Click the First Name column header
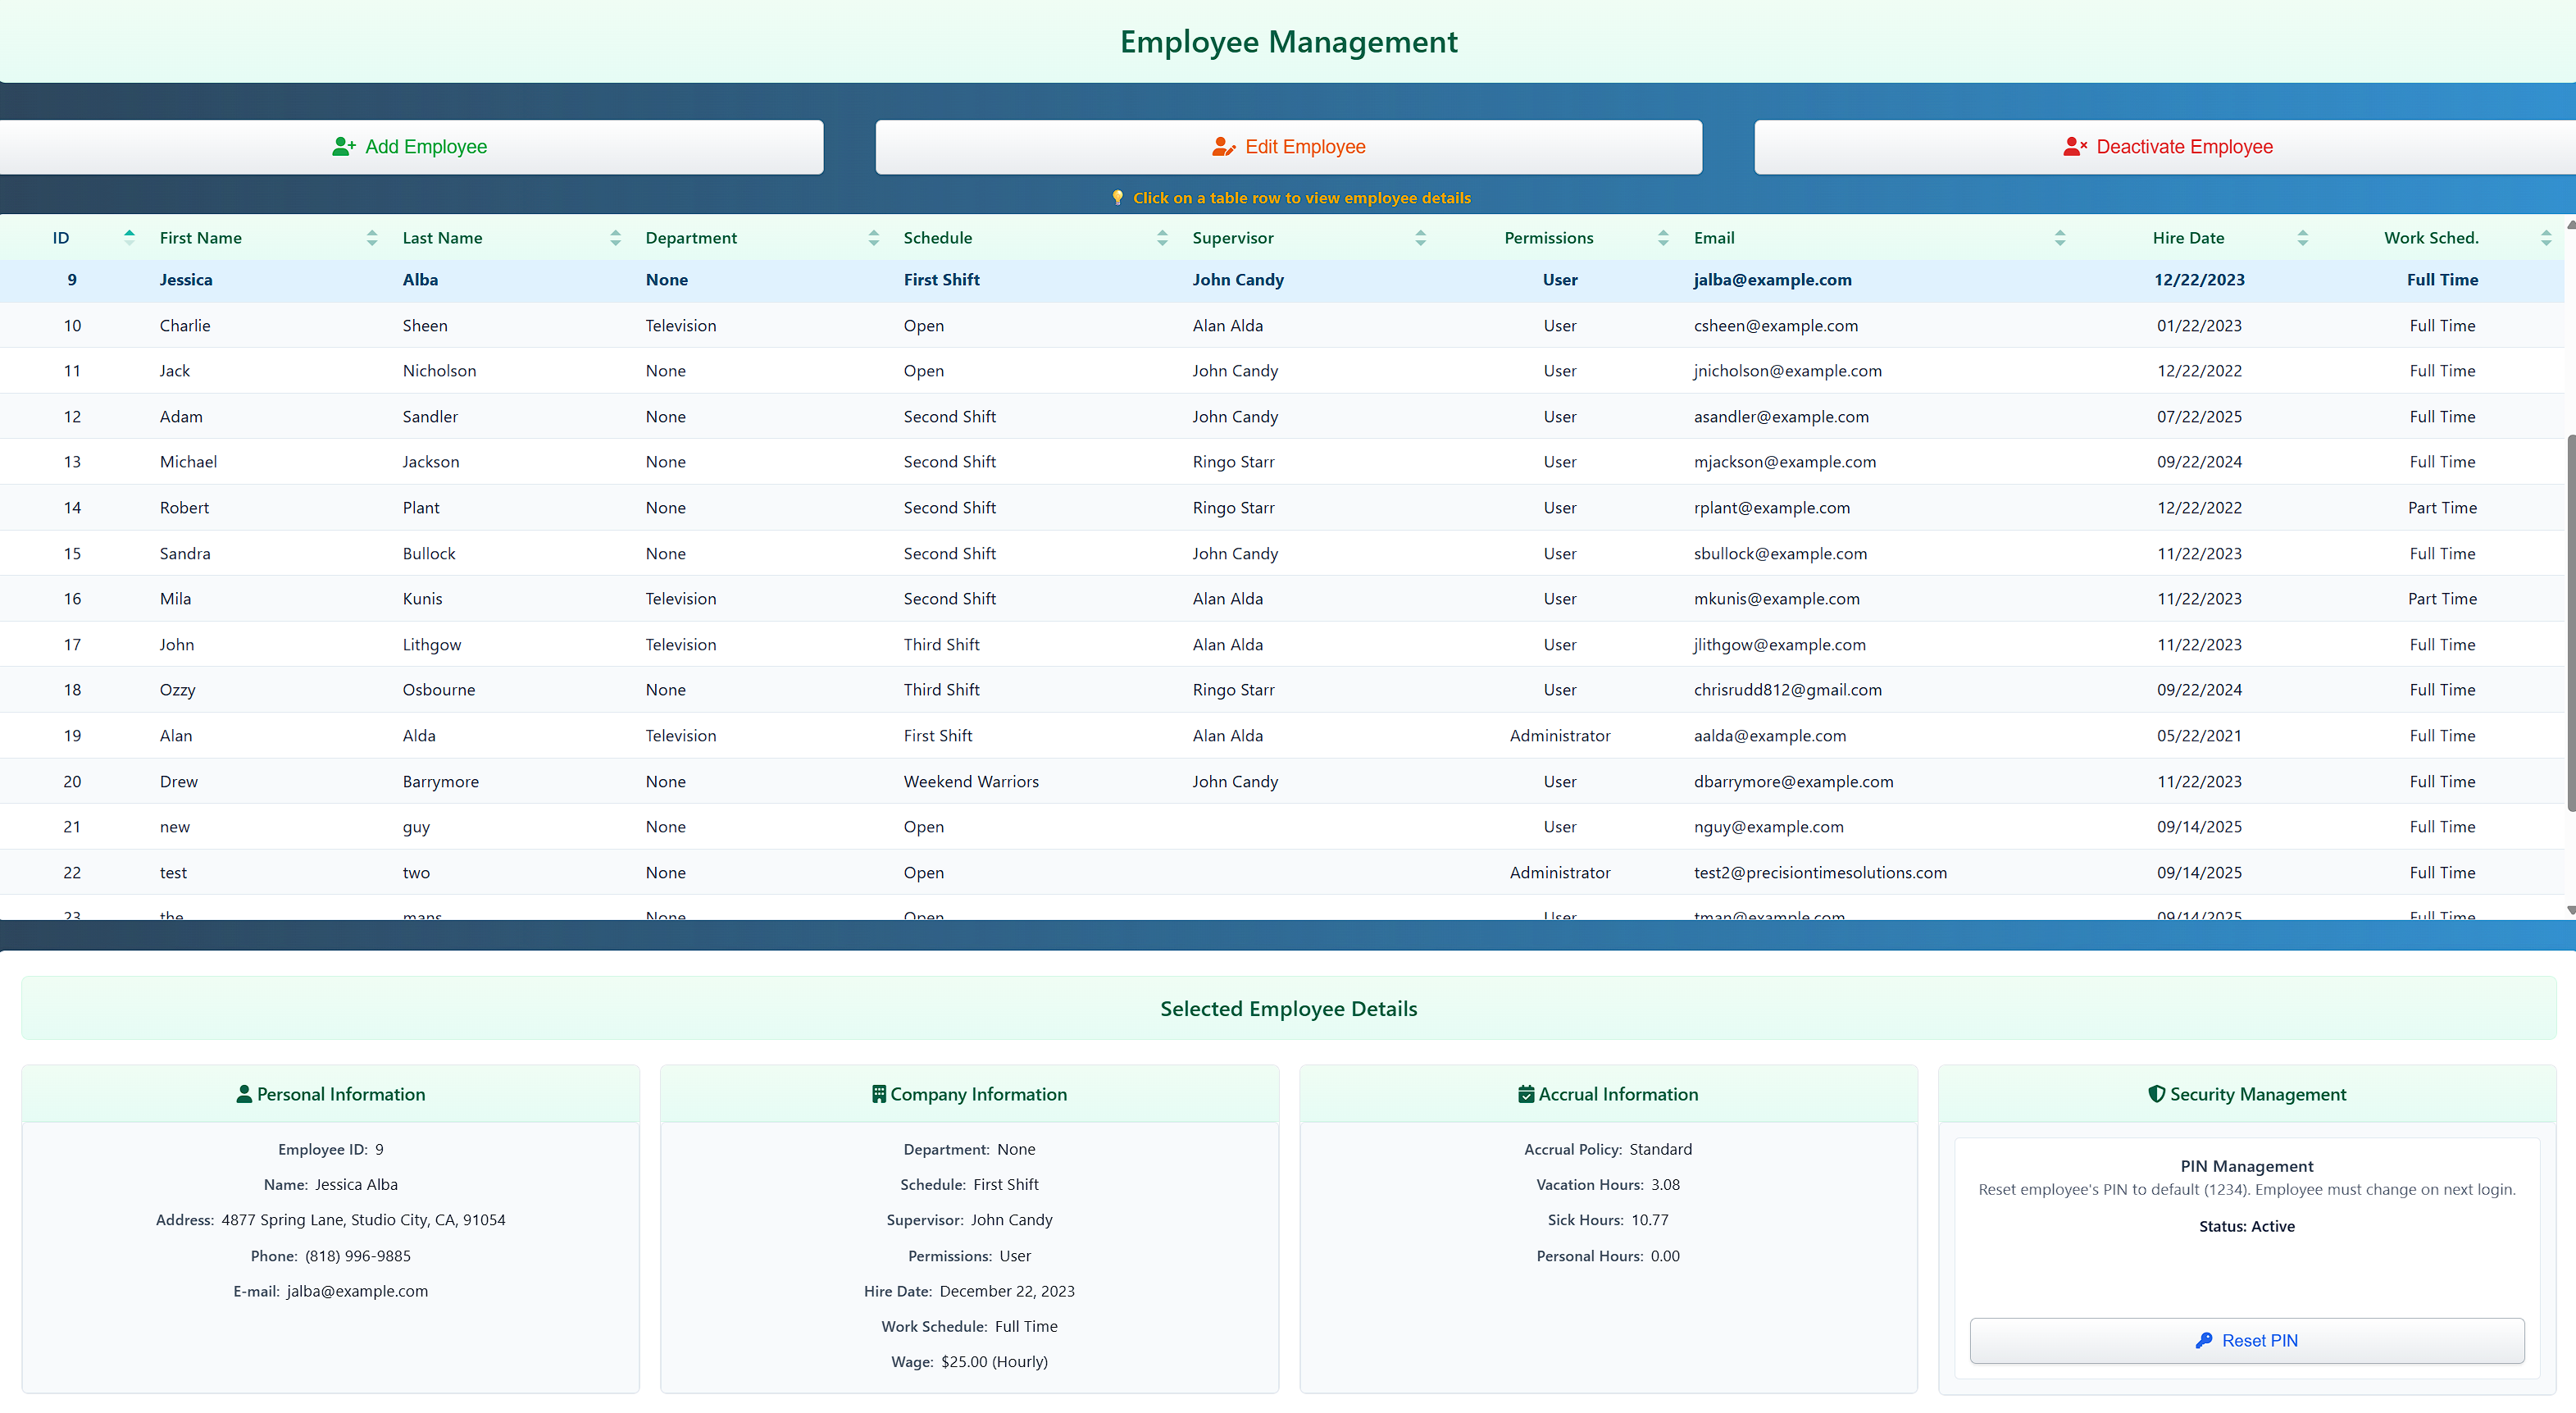This screenshot has width=2576, height=1413. (201, 237)
